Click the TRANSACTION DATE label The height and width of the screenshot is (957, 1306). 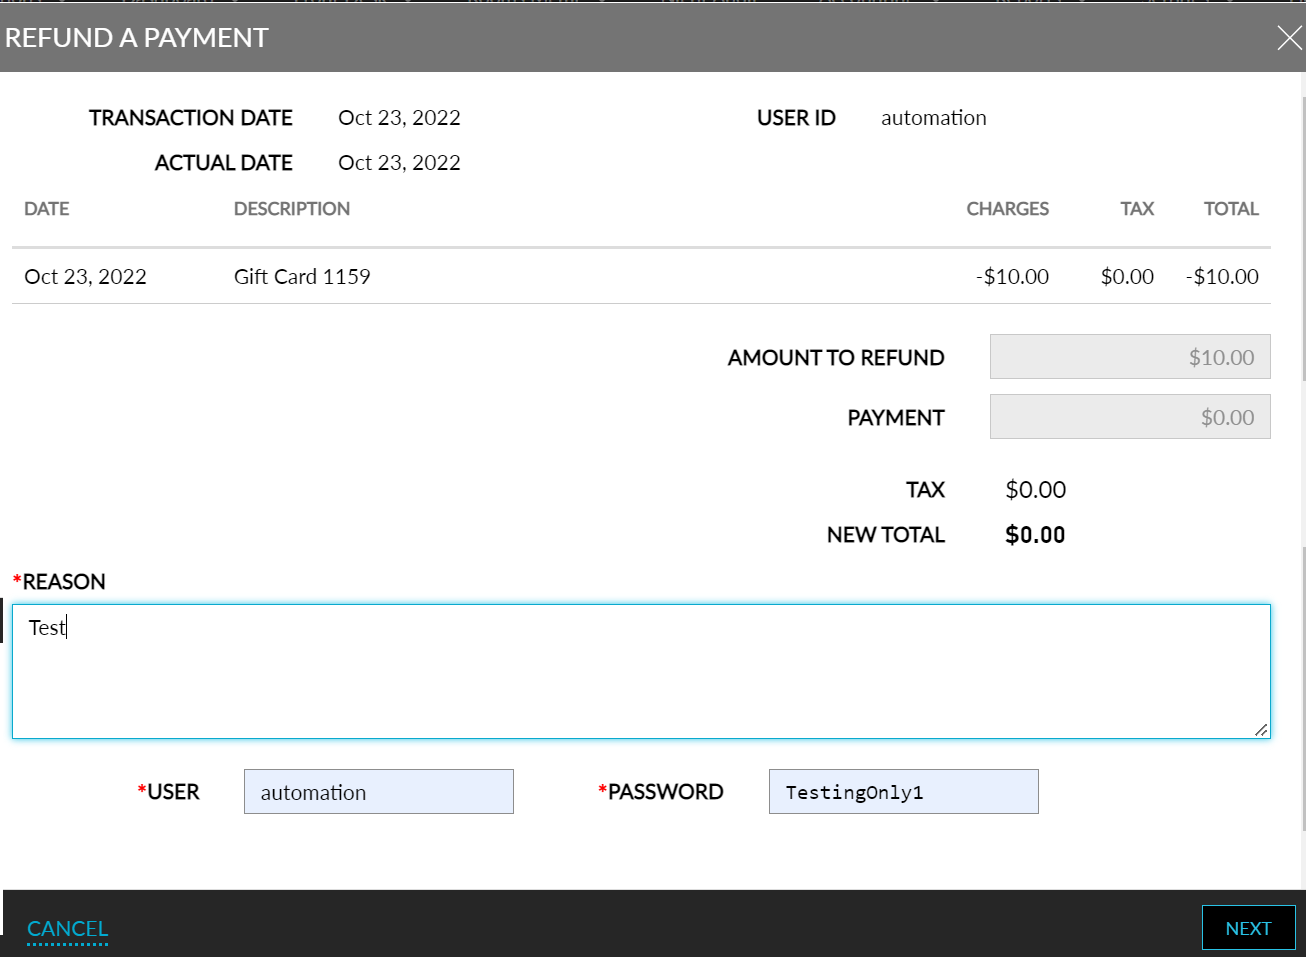(190, 118)
